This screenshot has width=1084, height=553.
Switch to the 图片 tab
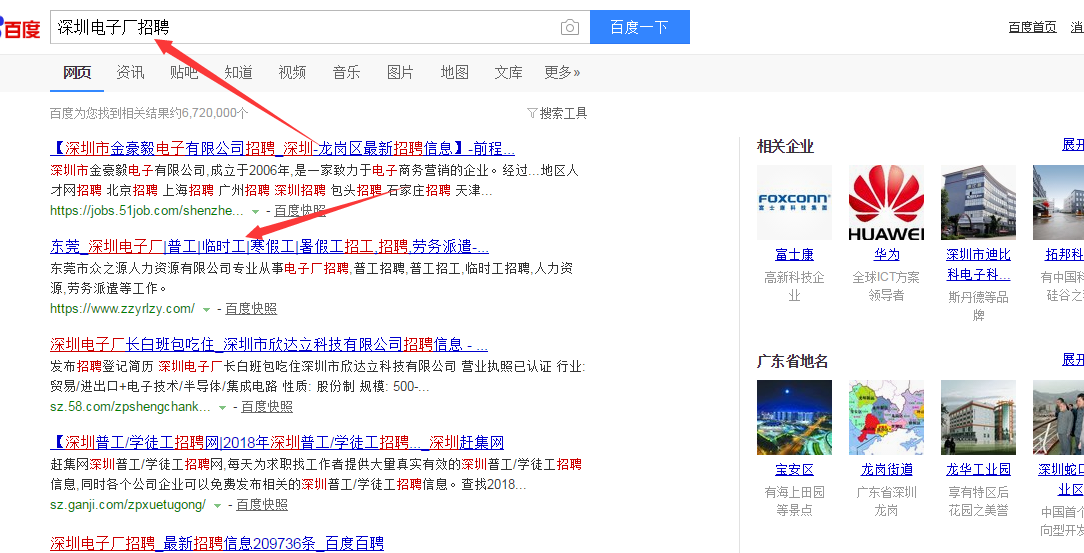[x=400, y=72]
